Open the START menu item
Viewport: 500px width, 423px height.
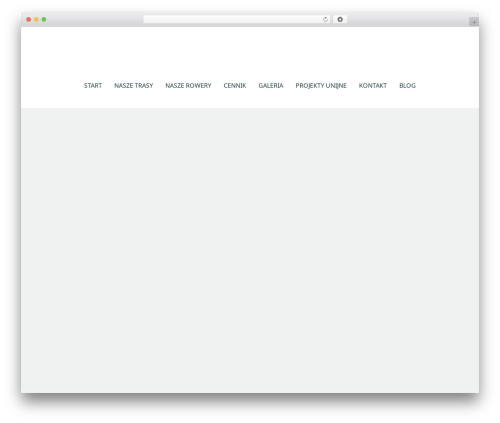tap(93, 86)
